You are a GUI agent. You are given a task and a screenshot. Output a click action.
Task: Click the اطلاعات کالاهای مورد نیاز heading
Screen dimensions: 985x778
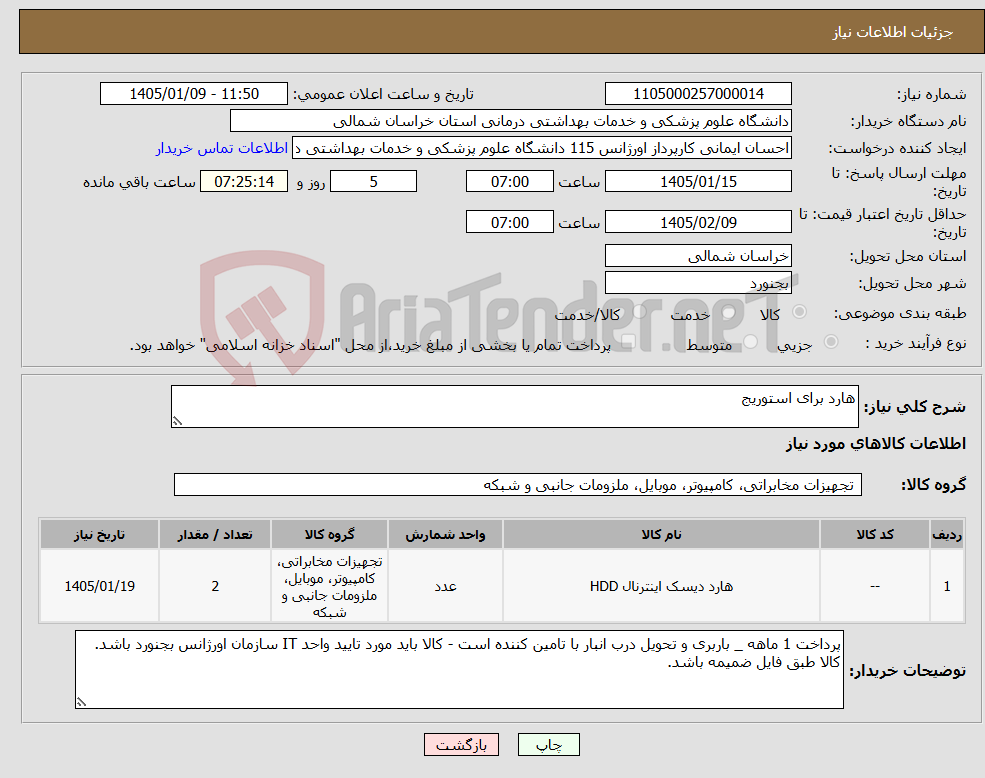click(x=876, y=444)
